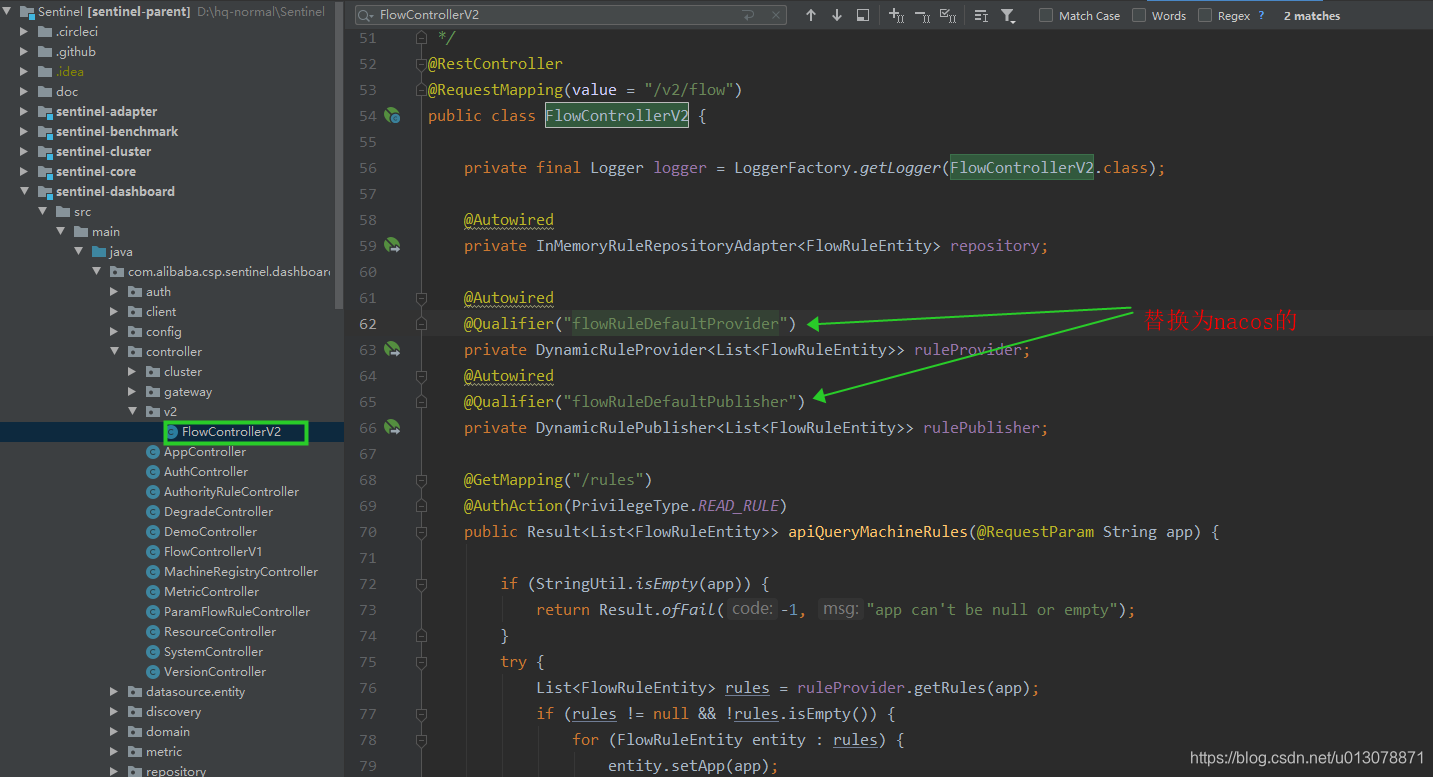Fold the code block at line 61
Image resolution: width=1433 pixels, height=777 pixels.
[x=421, y=298]
